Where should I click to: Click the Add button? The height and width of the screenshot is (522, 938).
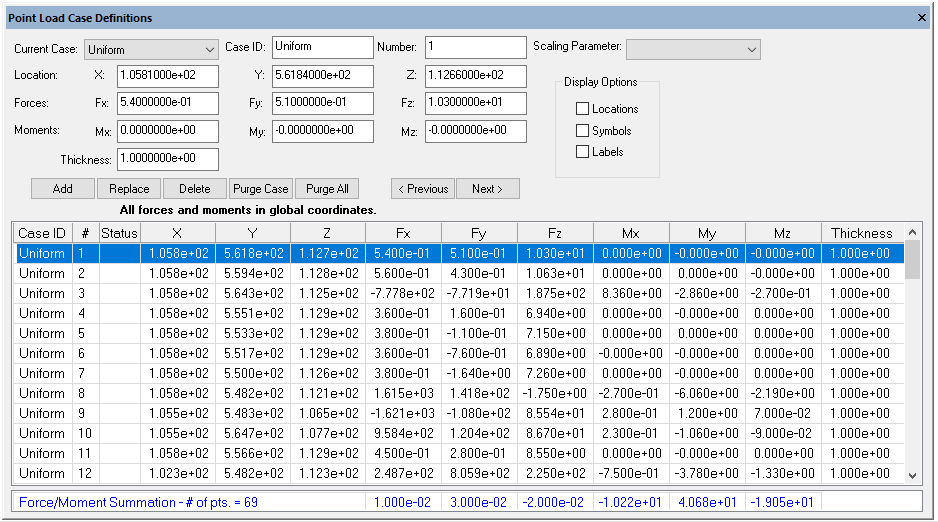(x=62, y=189)
